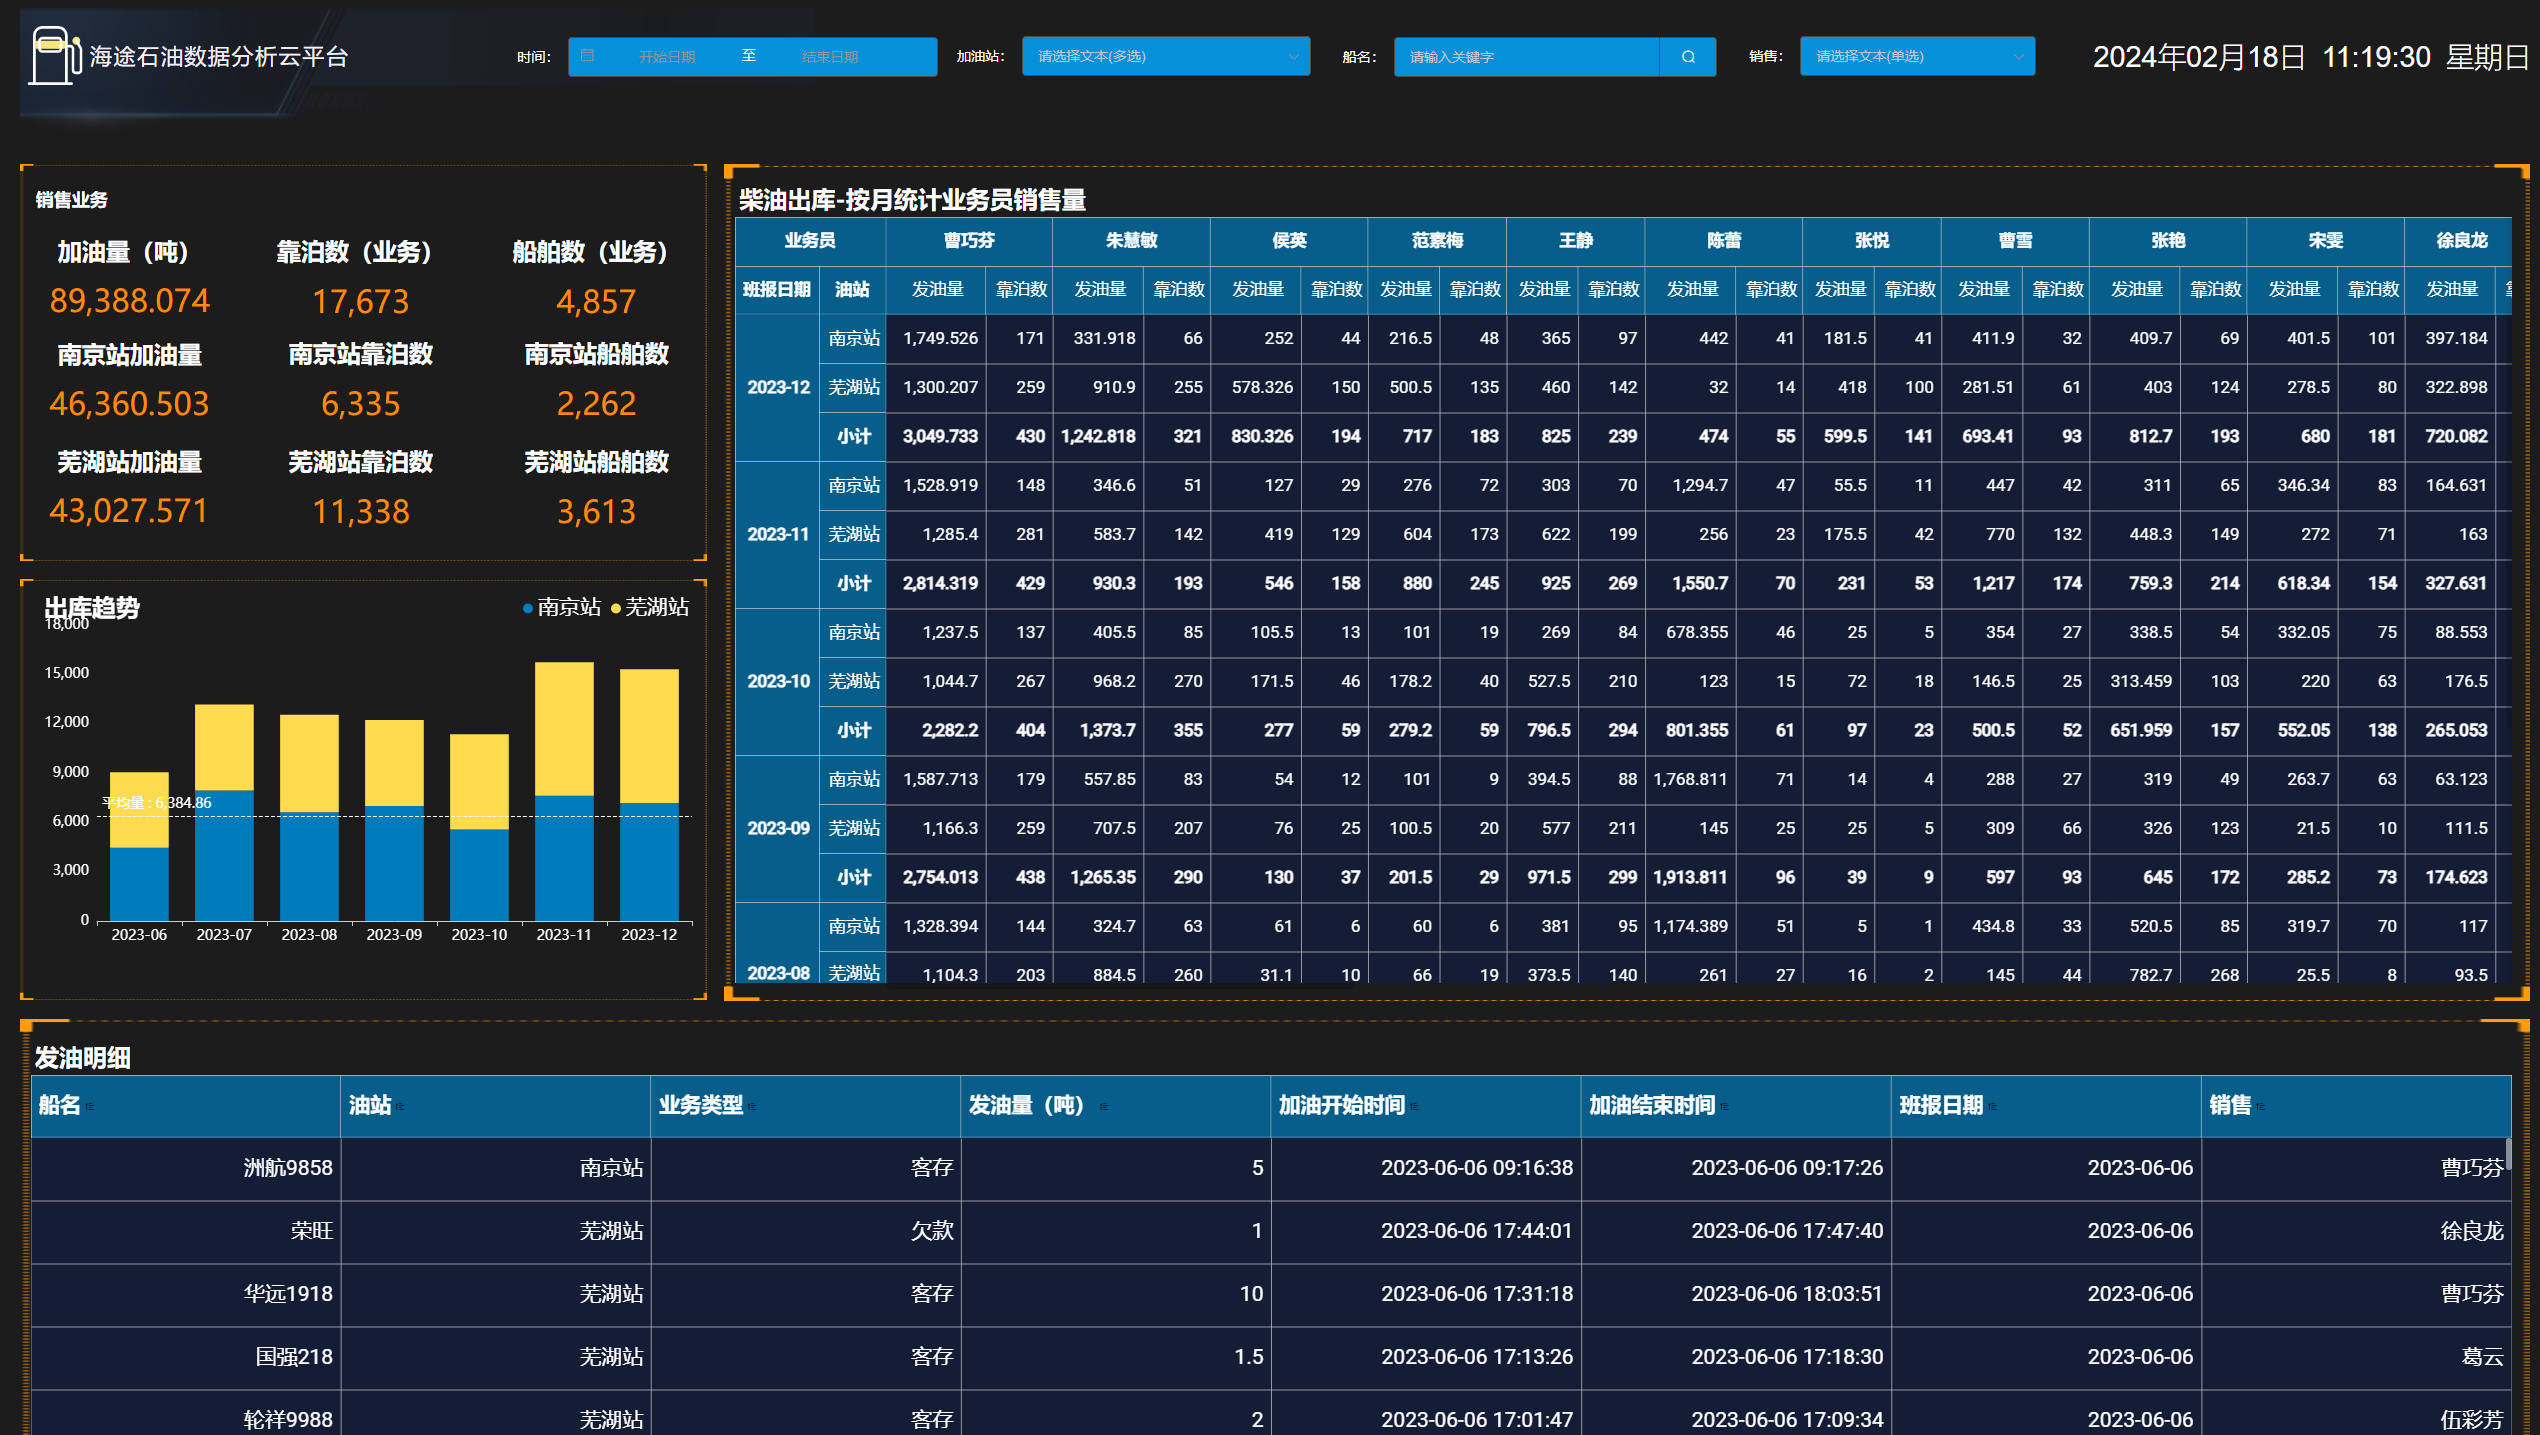Click the 陈蕾 salesperson column header
This screenshot has height=1435, width=2540.
pos(1724,241)
